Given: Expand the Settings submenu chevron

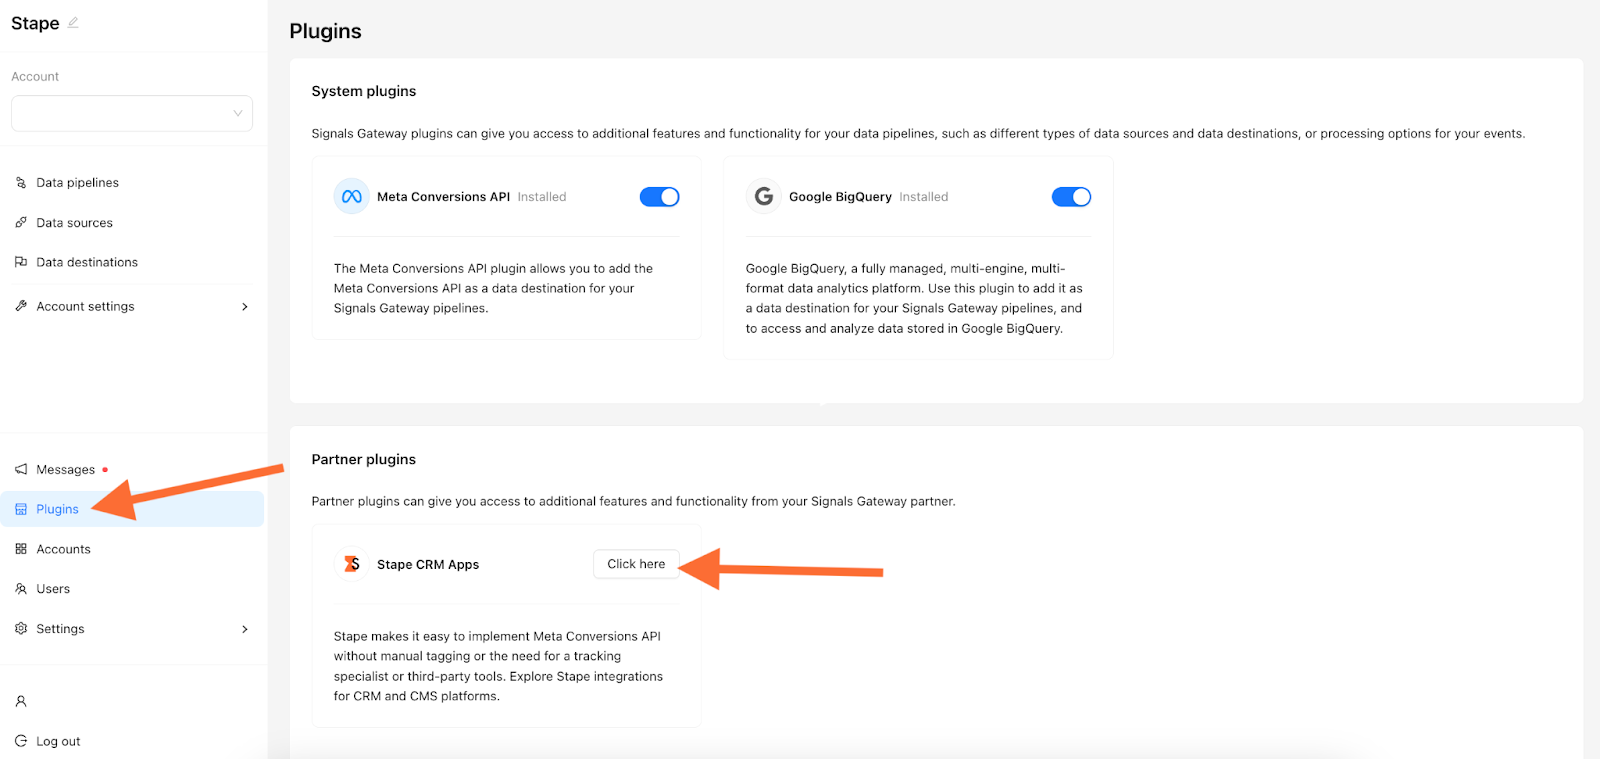Looking at the screenshot, I should click(x=245, y=629).
